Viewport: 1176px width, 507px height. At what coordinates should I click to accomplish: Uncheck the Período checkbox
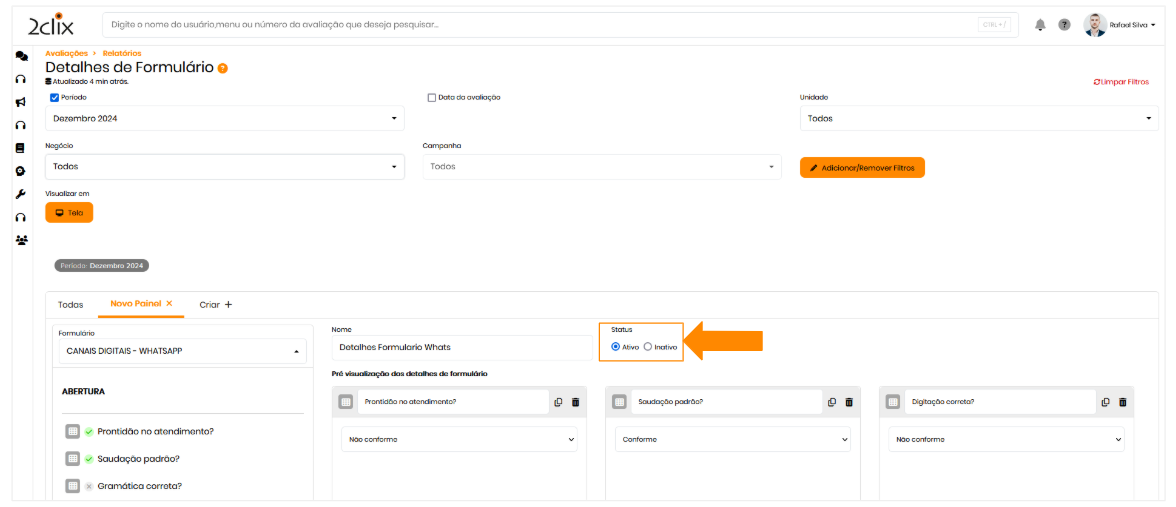coord(55,97)
